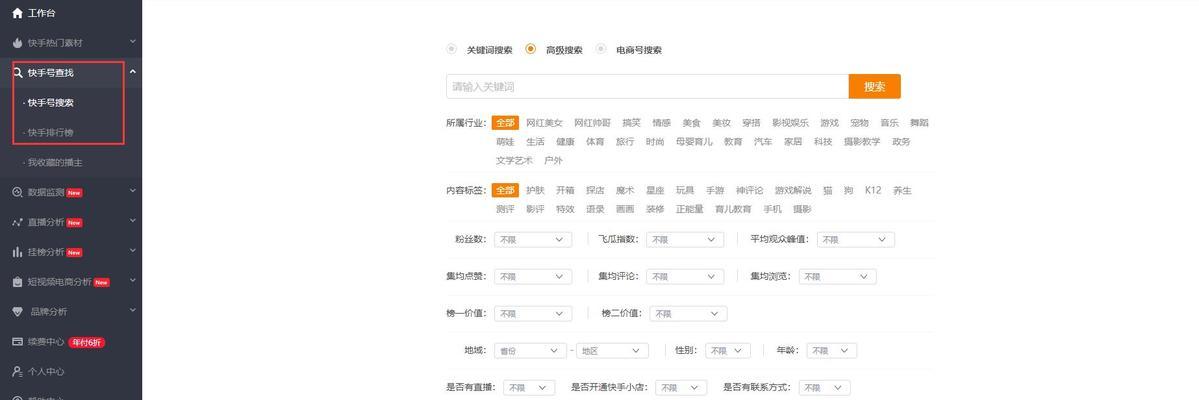Filter industry by 摄影教学
The height and width of the screenshot is (400, 1199).
click(x=862, y=141)
